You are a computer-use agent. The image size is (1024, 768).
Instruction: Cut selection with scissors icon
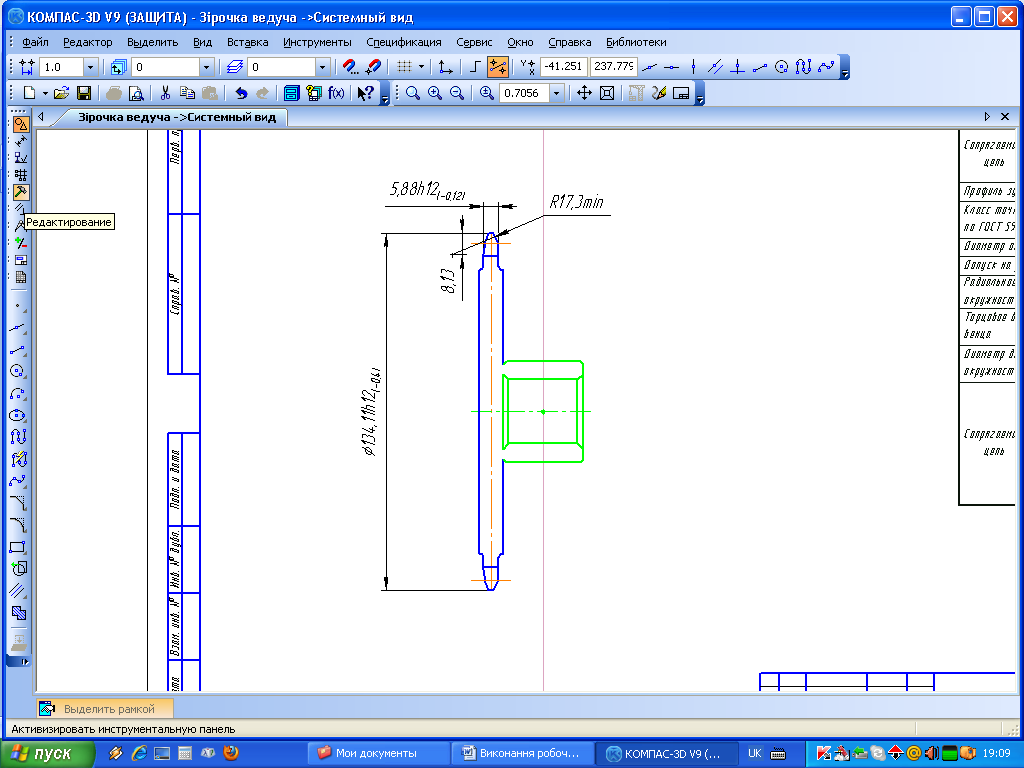[165, 93]
